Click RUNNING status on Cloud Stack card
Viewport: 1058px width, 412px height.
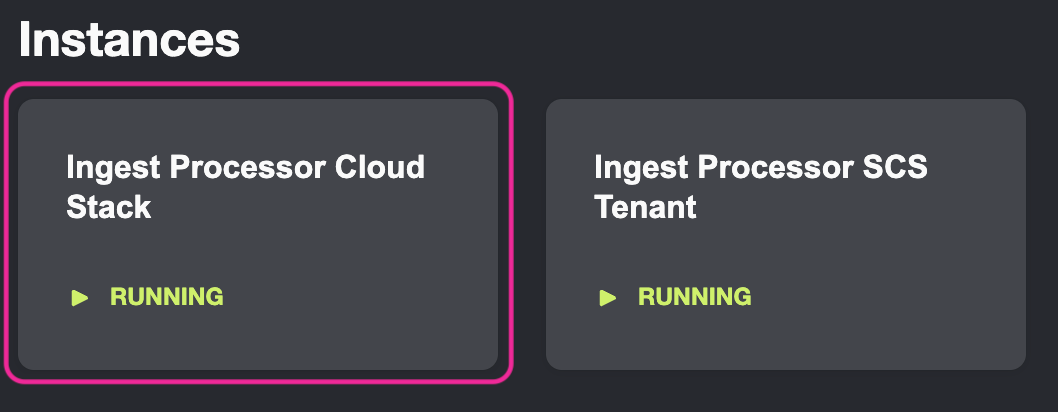[166, 297]
